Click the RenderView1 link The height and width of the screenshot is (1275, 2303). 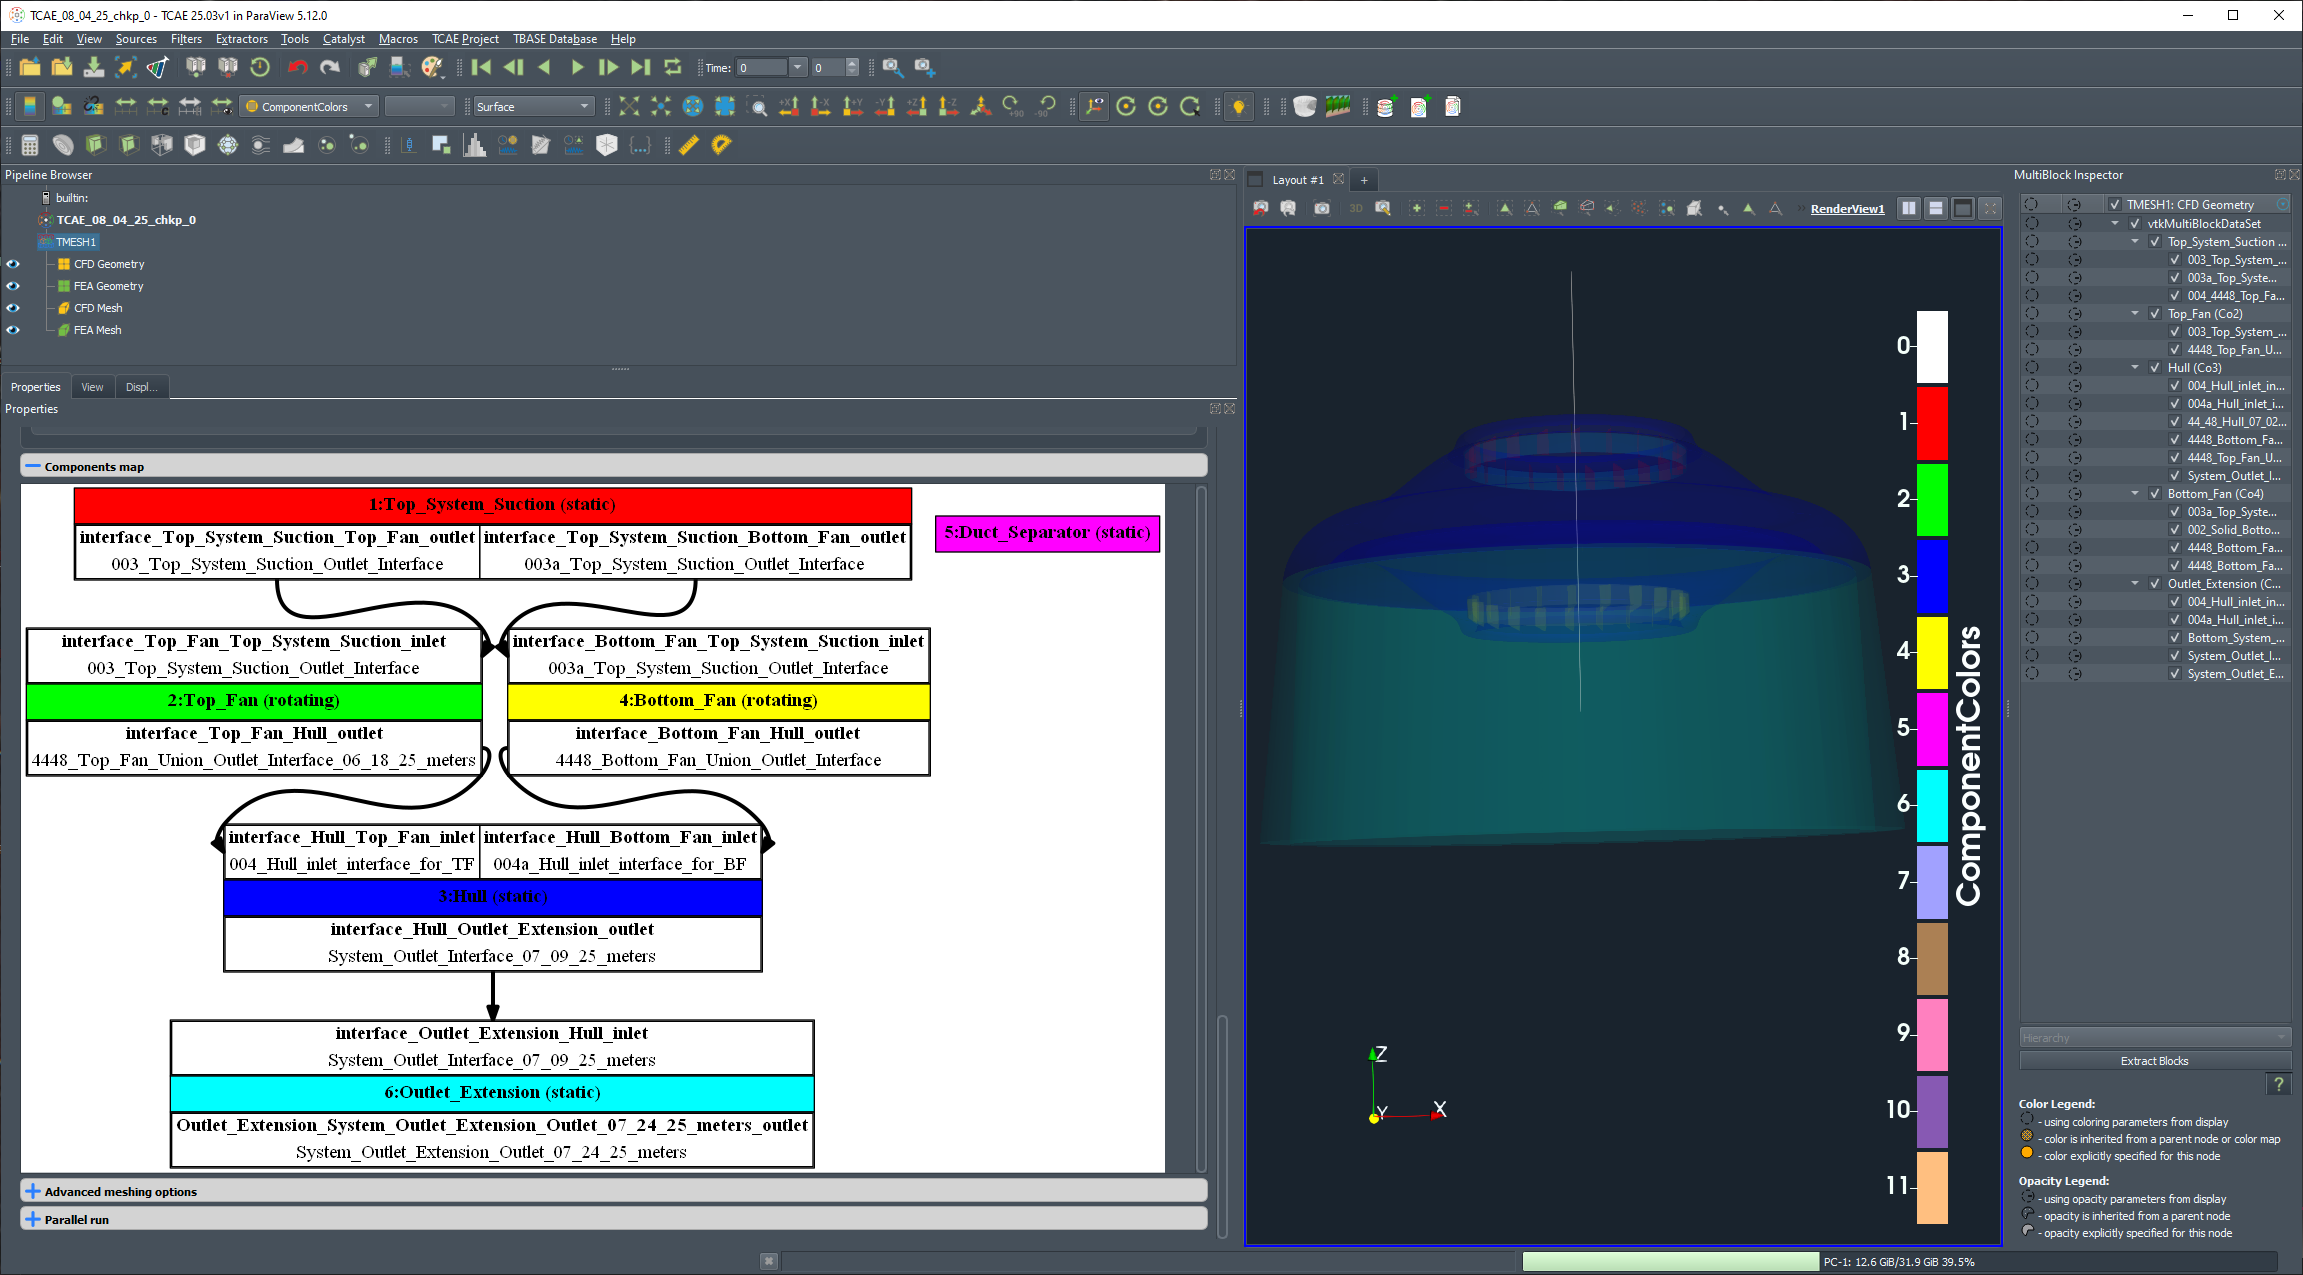coord(1846,208)
